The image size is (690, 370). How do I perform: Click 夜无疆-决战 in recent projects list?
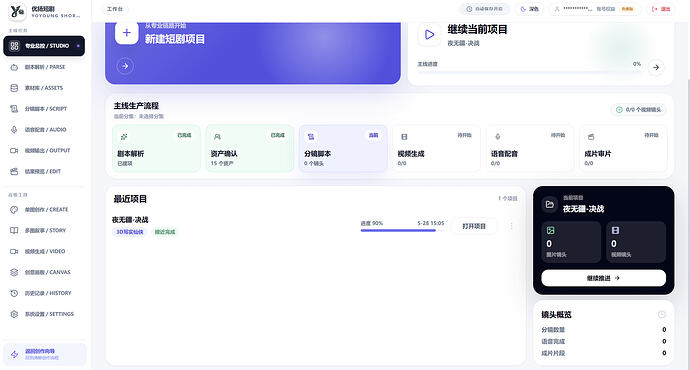coord(130,220)
